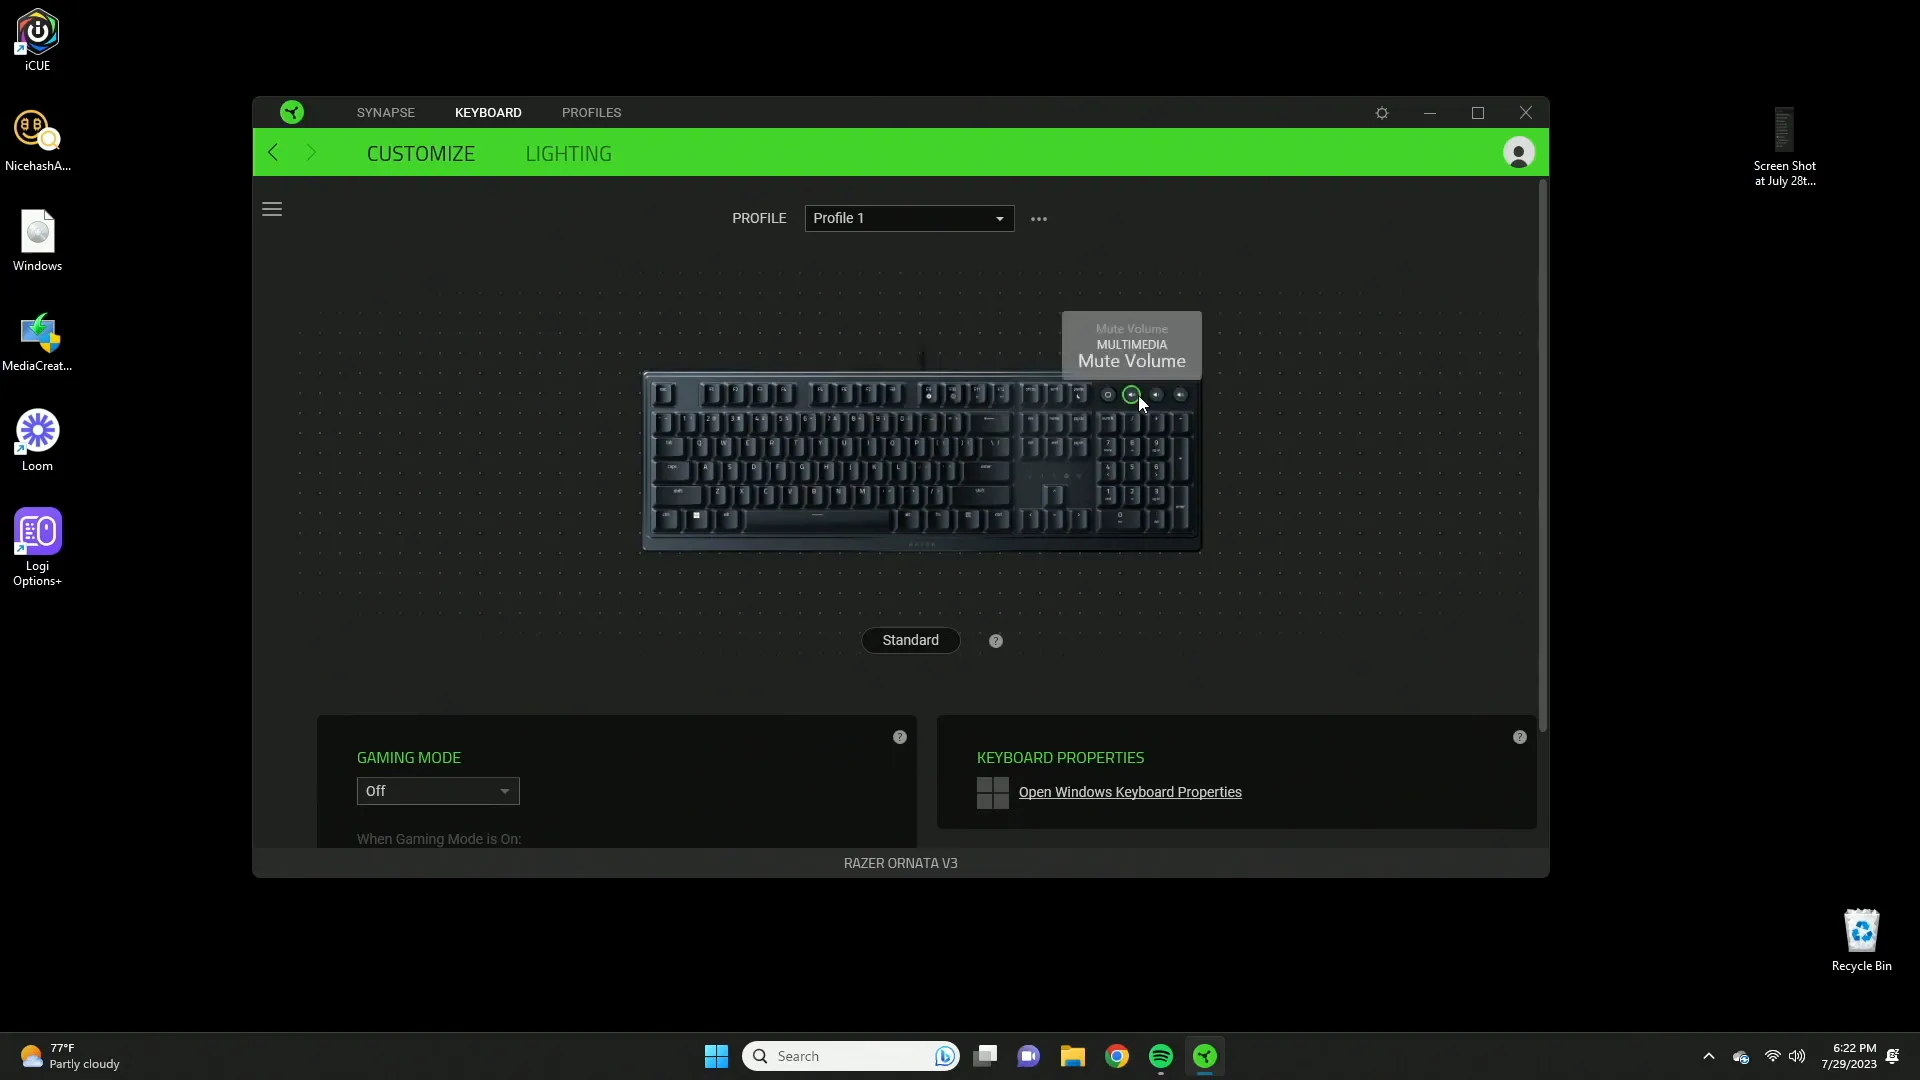Click the Synapse window vertical scrollbar
The width and height of the screenshot is (1920, 1080).
coord(1543,455)
